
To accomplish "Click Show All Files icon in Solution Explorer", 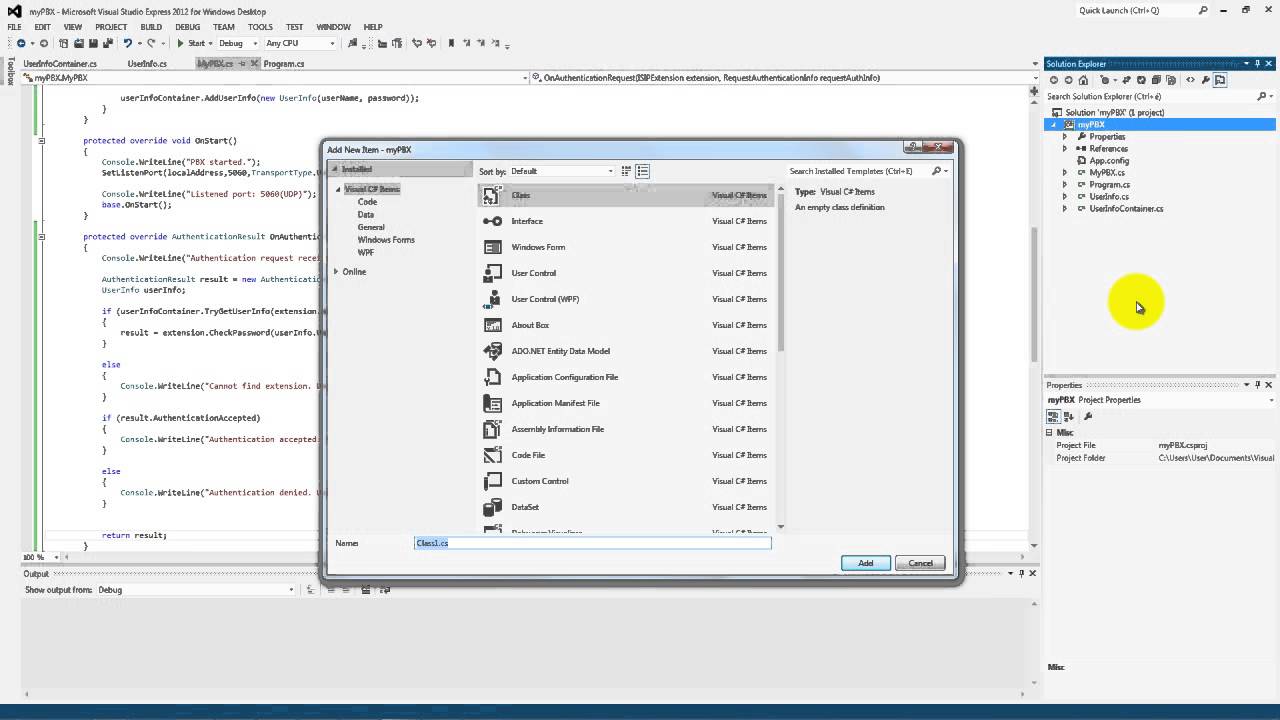I will coord(1171,80).
